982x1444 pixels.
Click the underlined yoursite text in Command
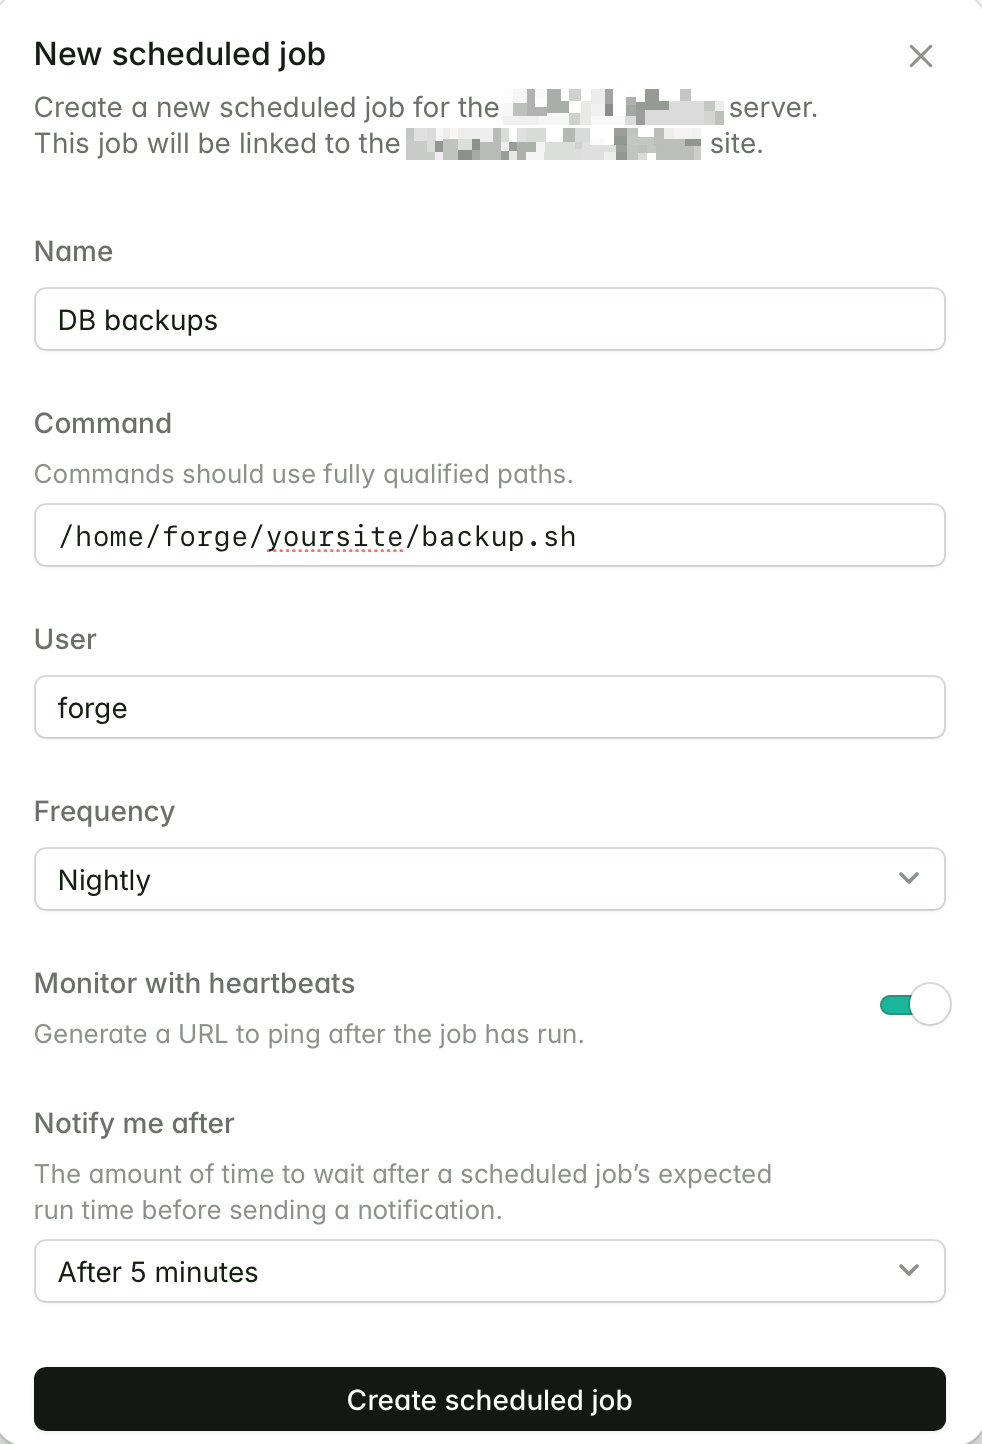[x=335, y=536]
